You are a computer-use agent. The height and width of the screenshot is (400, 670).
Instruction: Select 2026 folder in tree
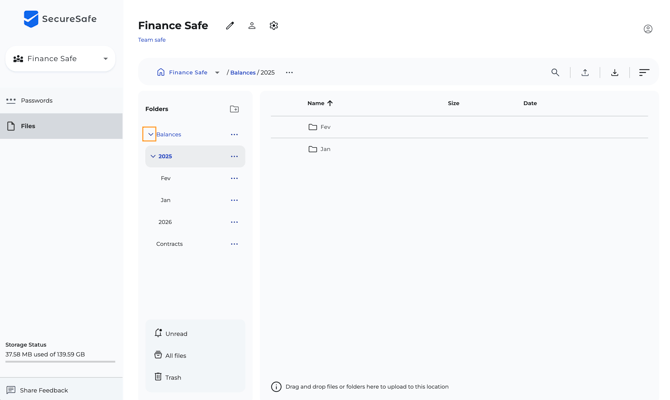coord(165,222)
